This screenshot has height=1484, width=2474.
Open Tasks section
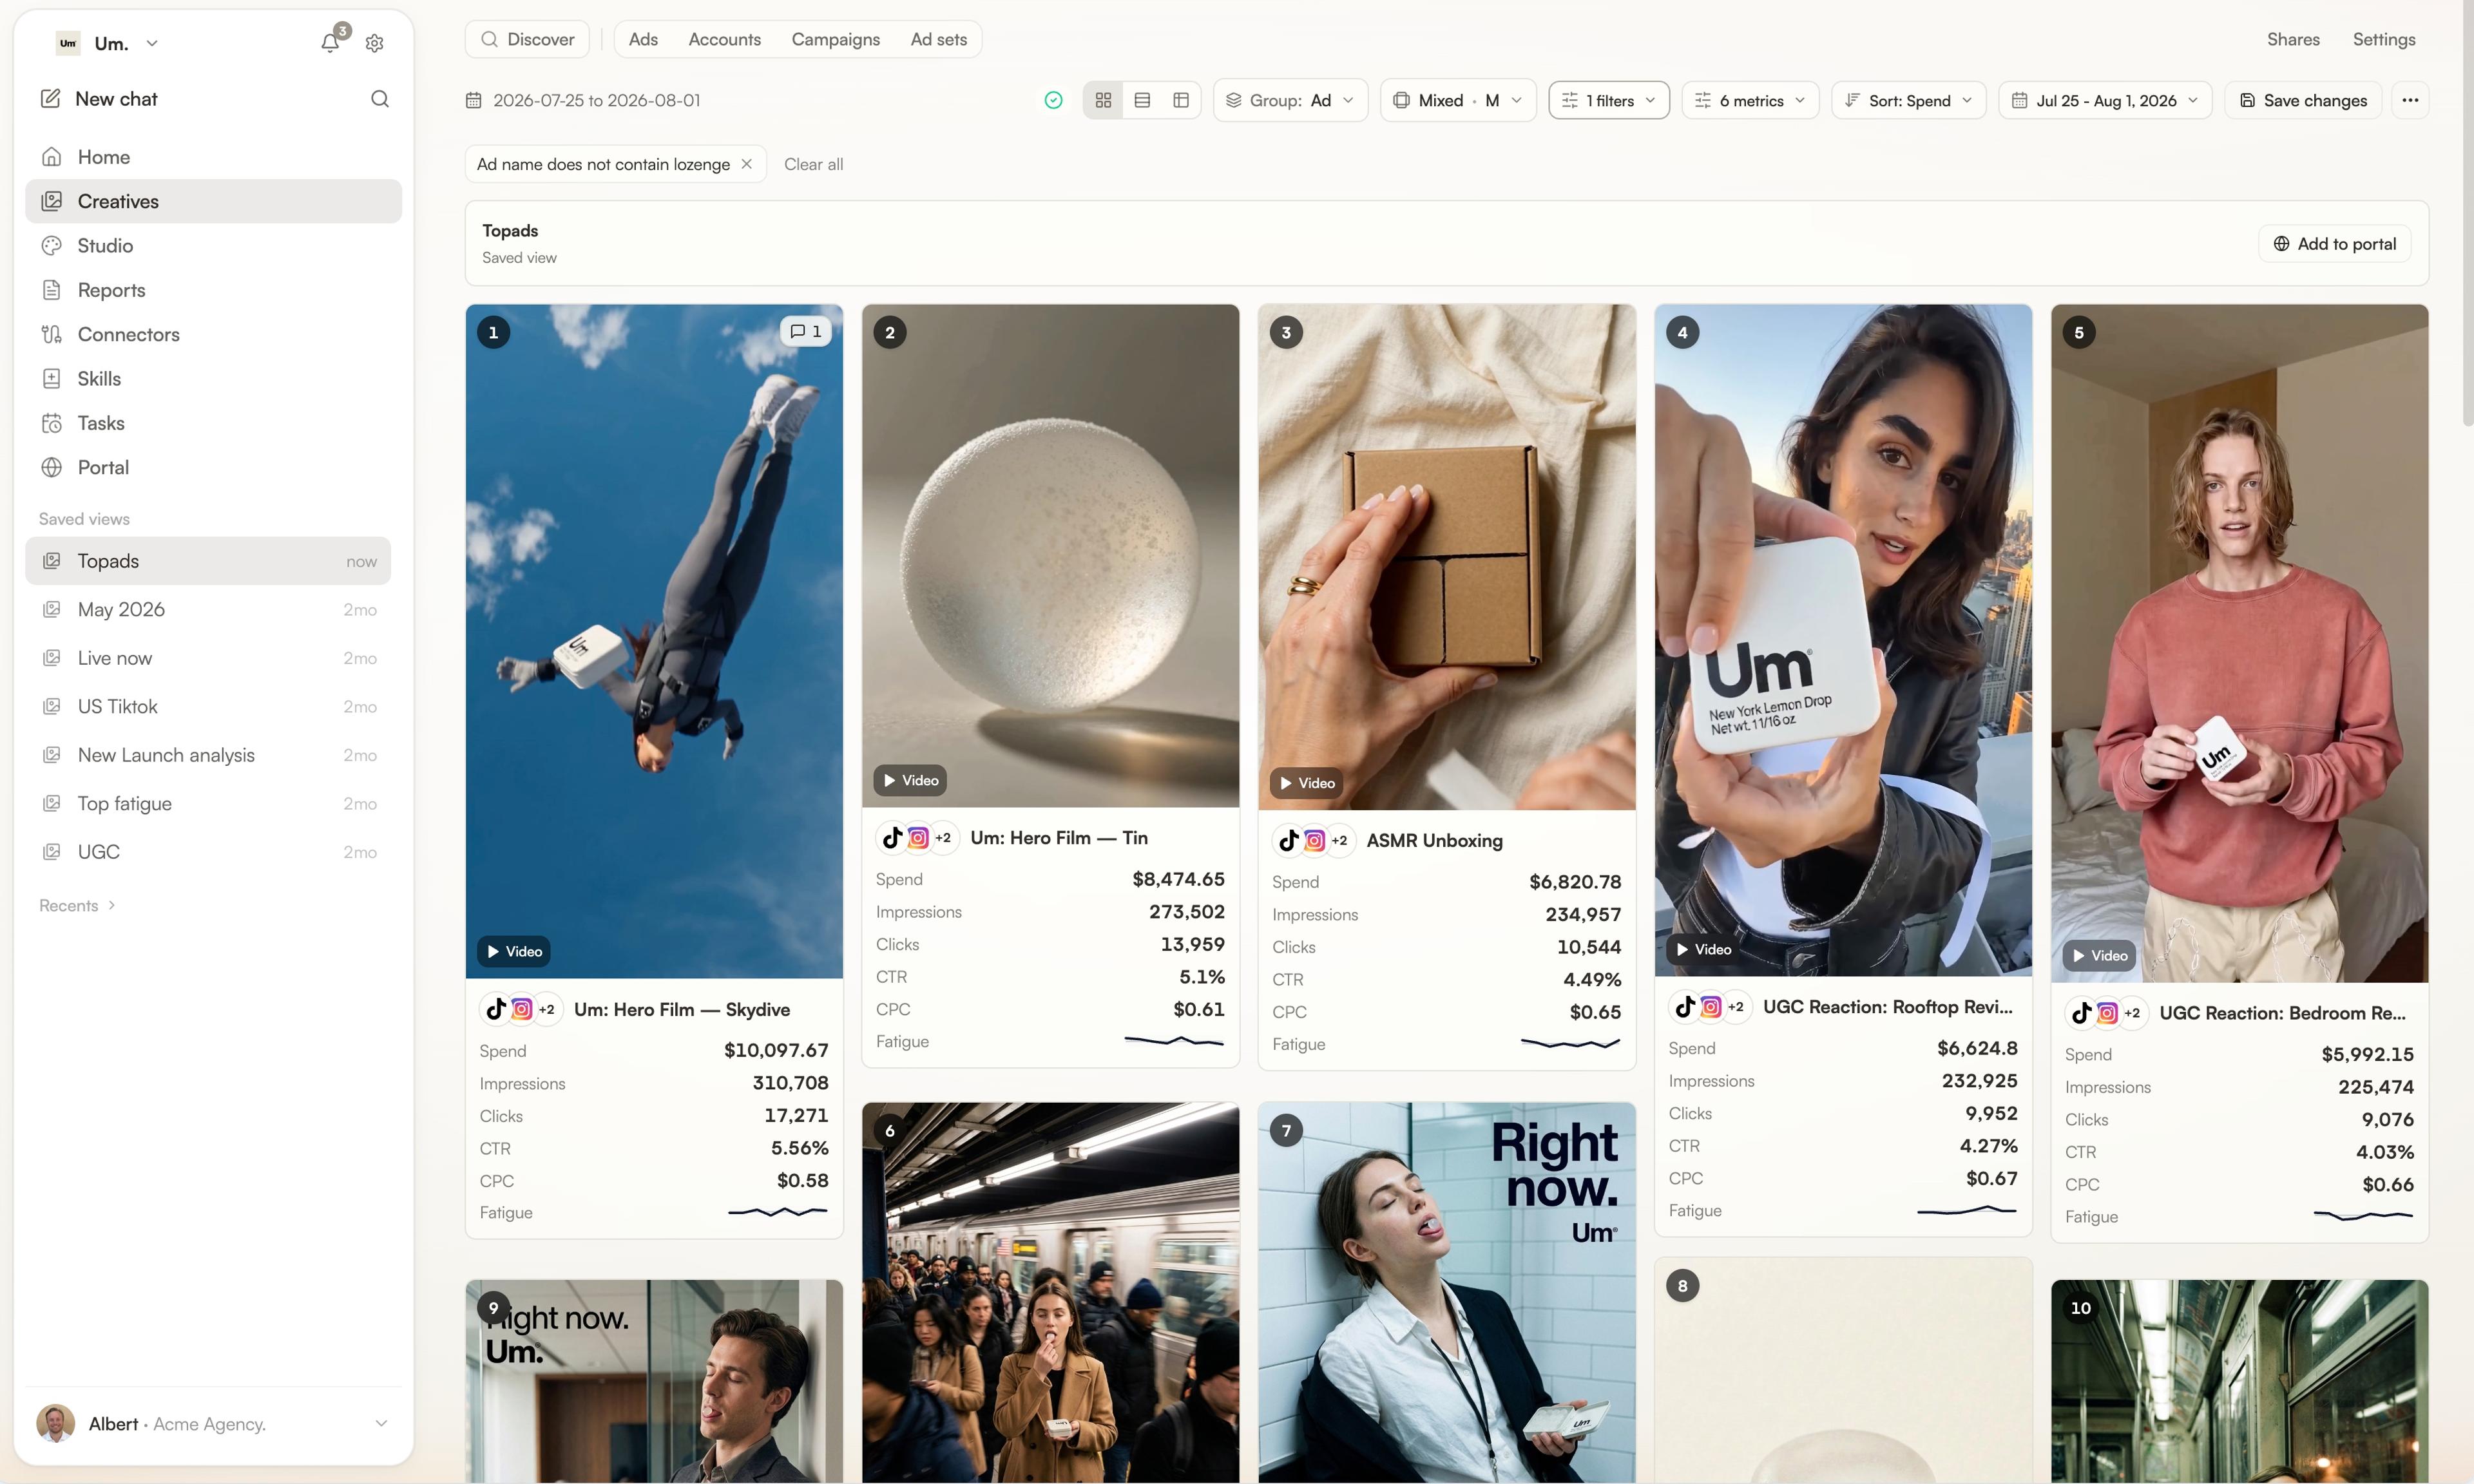click(x=214, y=423)
